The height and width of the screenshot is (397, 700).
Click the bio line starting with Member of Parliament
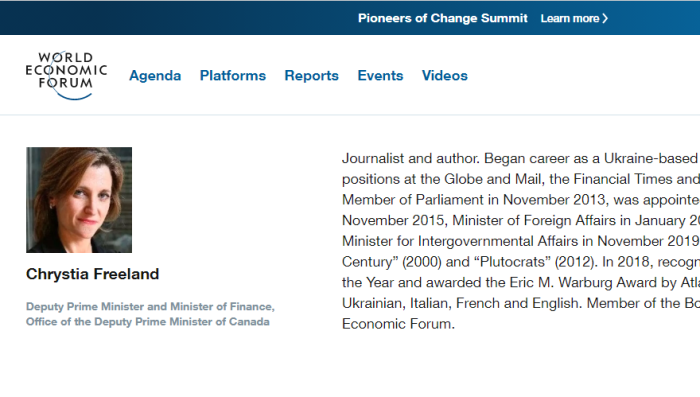click(x=521, y=200)
